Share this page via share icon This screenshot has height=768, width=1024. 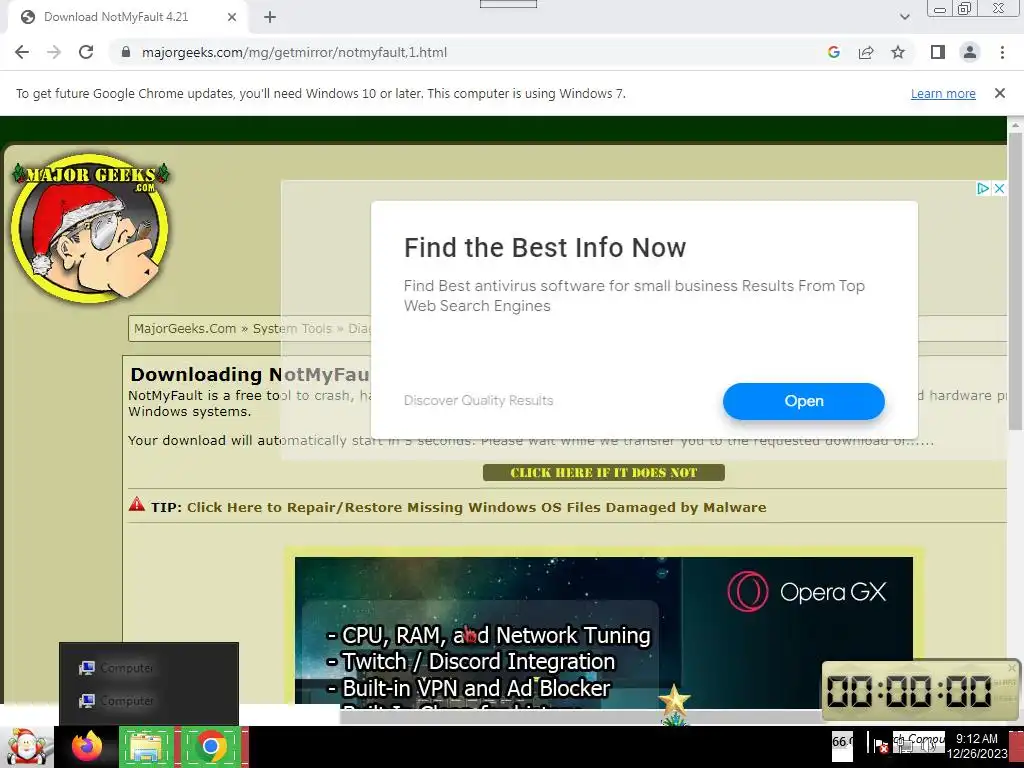866,52
